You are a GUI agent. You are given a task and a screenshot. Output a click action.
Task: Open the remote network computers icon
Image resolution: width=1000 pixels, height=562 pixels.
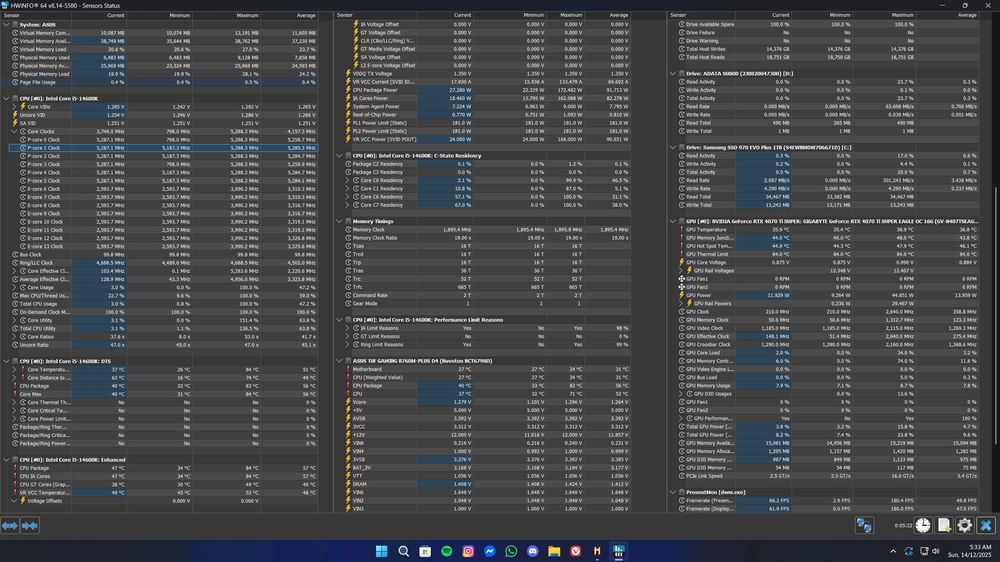864,525
